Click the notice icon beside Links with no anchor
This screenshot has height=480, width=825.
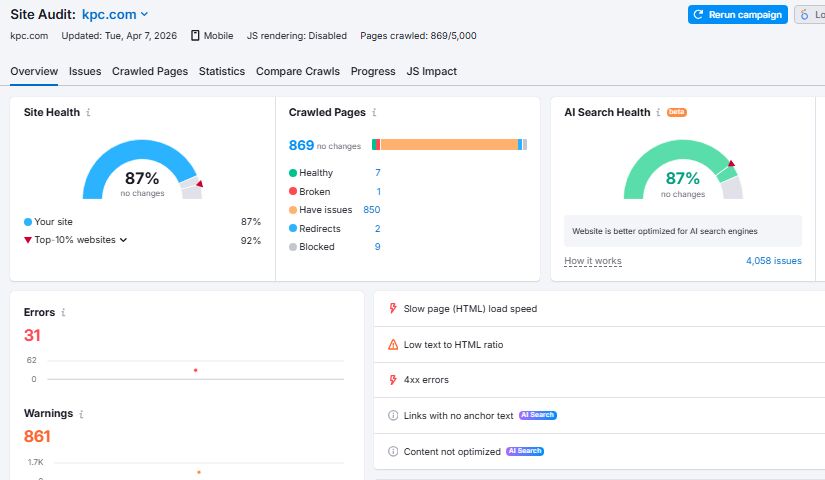[393, 415]
